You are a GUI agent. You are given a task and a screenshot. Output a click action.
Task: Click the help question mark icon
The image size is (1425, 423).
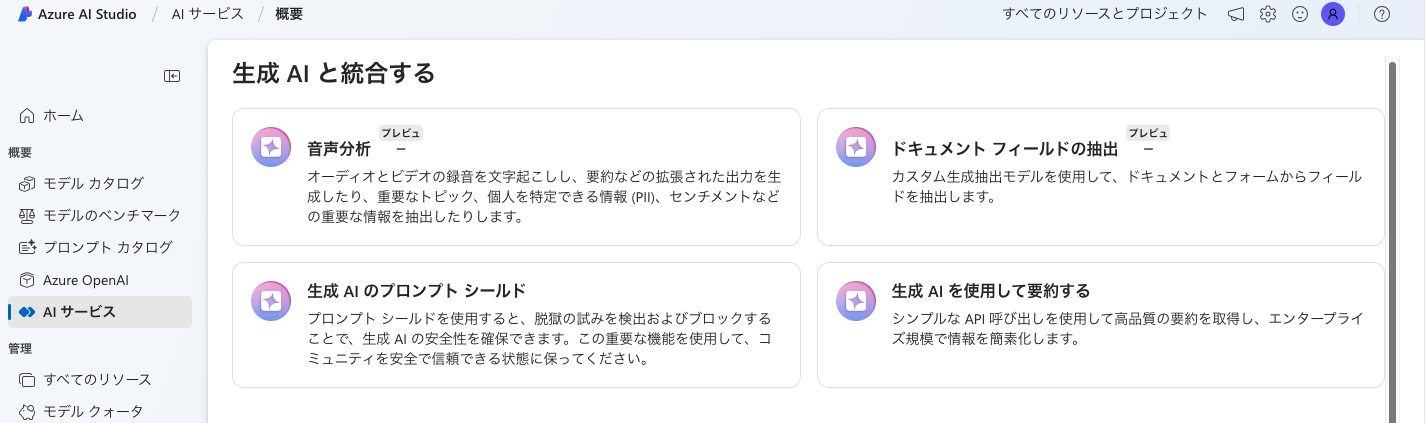click(1382, 14)
